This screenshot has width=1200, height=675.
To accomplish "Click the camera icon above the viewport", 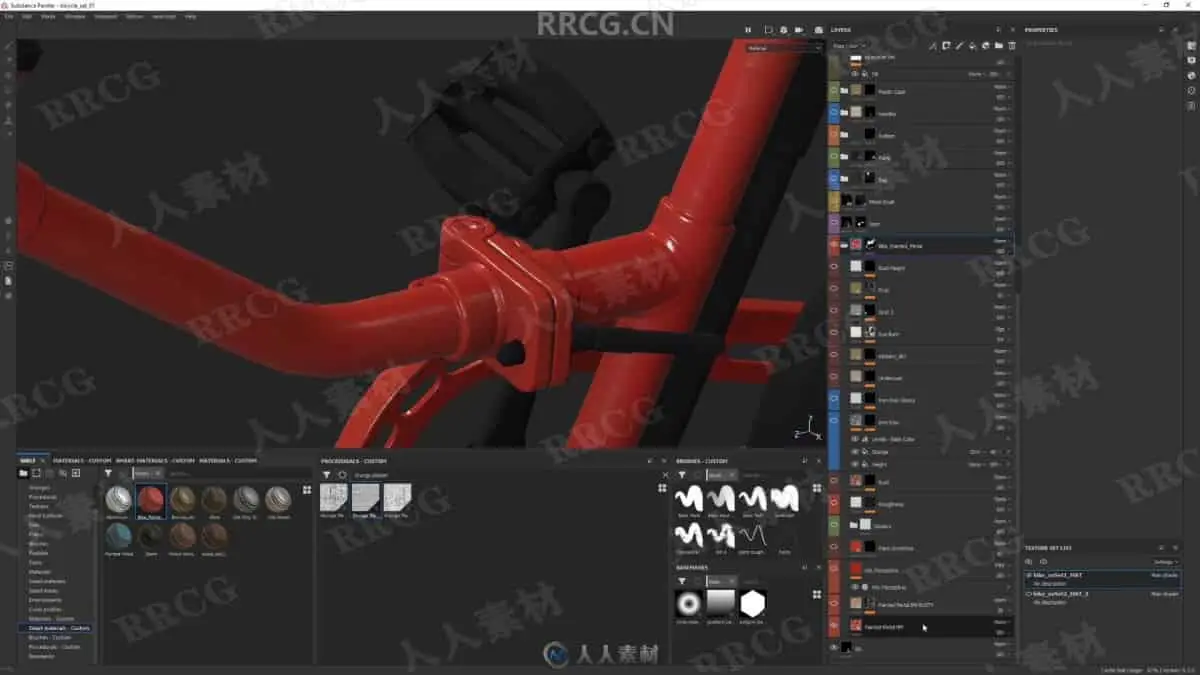I will (818, 30).
